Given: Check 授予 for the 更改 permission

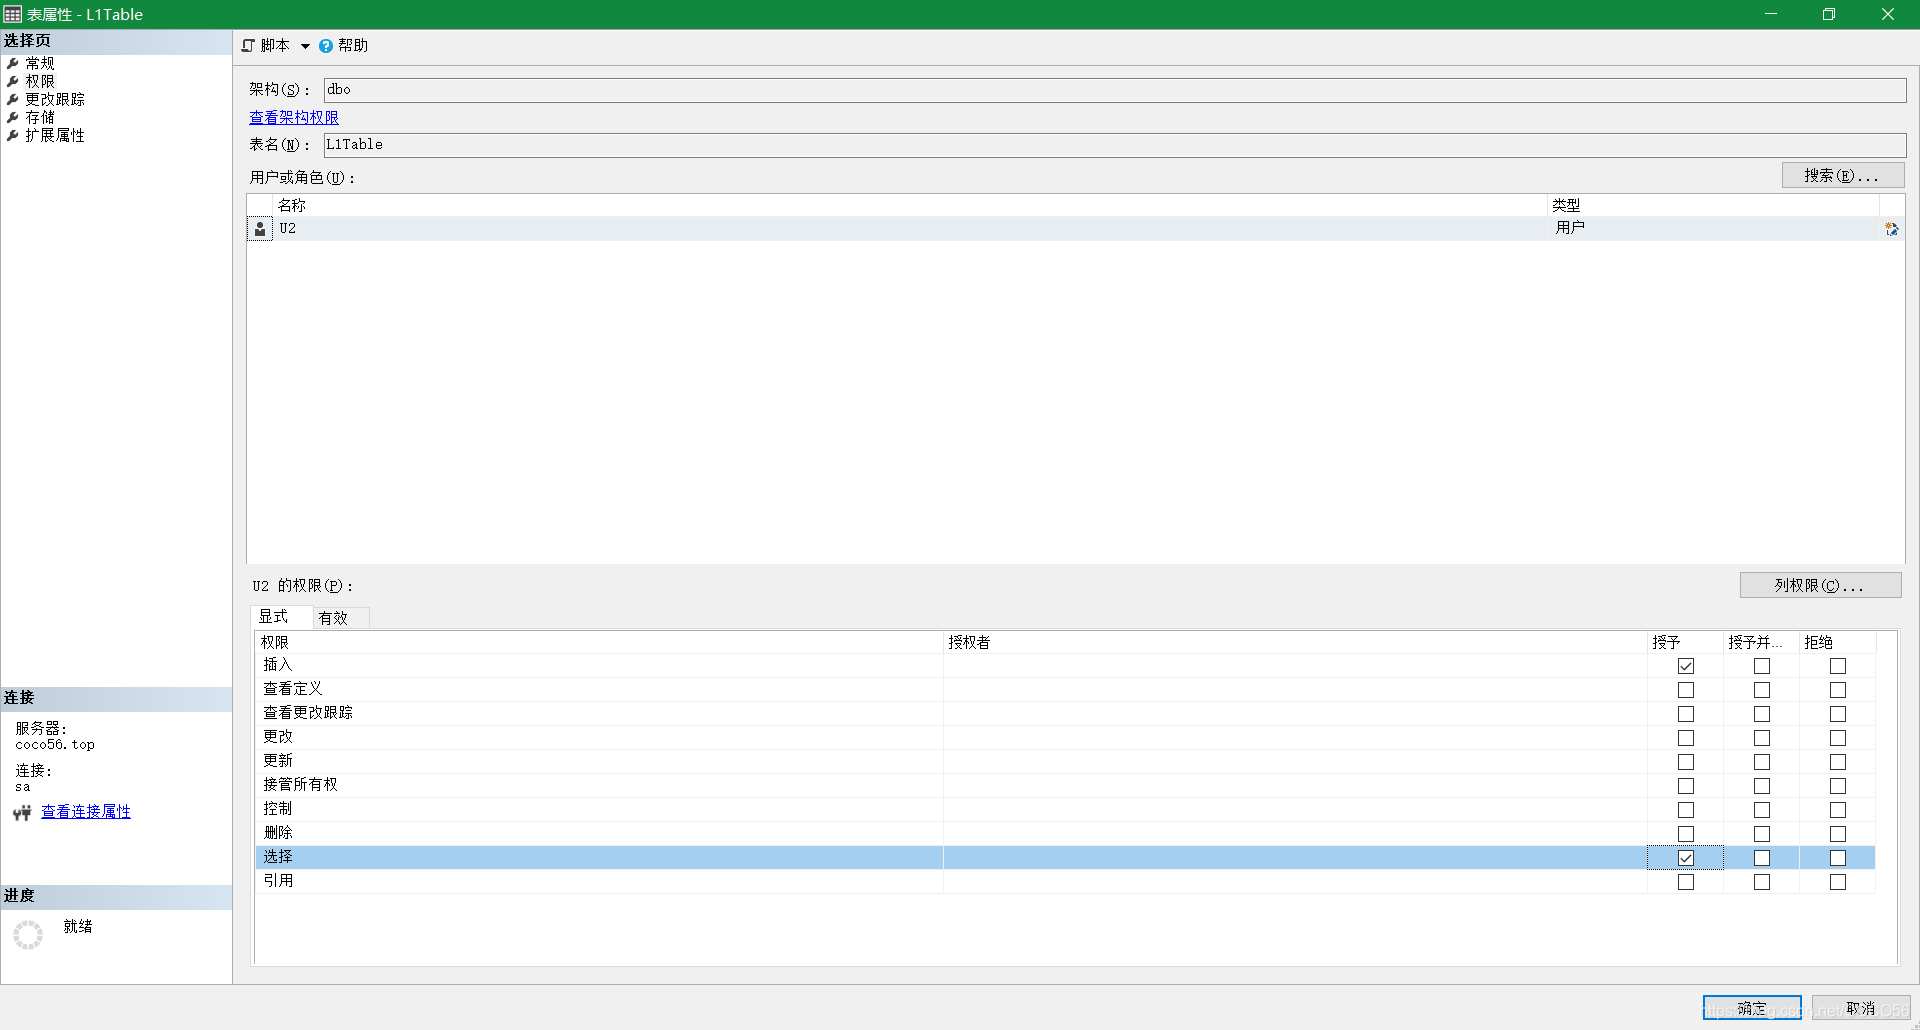Looking at the screenshot, I should click(1686, 738).
